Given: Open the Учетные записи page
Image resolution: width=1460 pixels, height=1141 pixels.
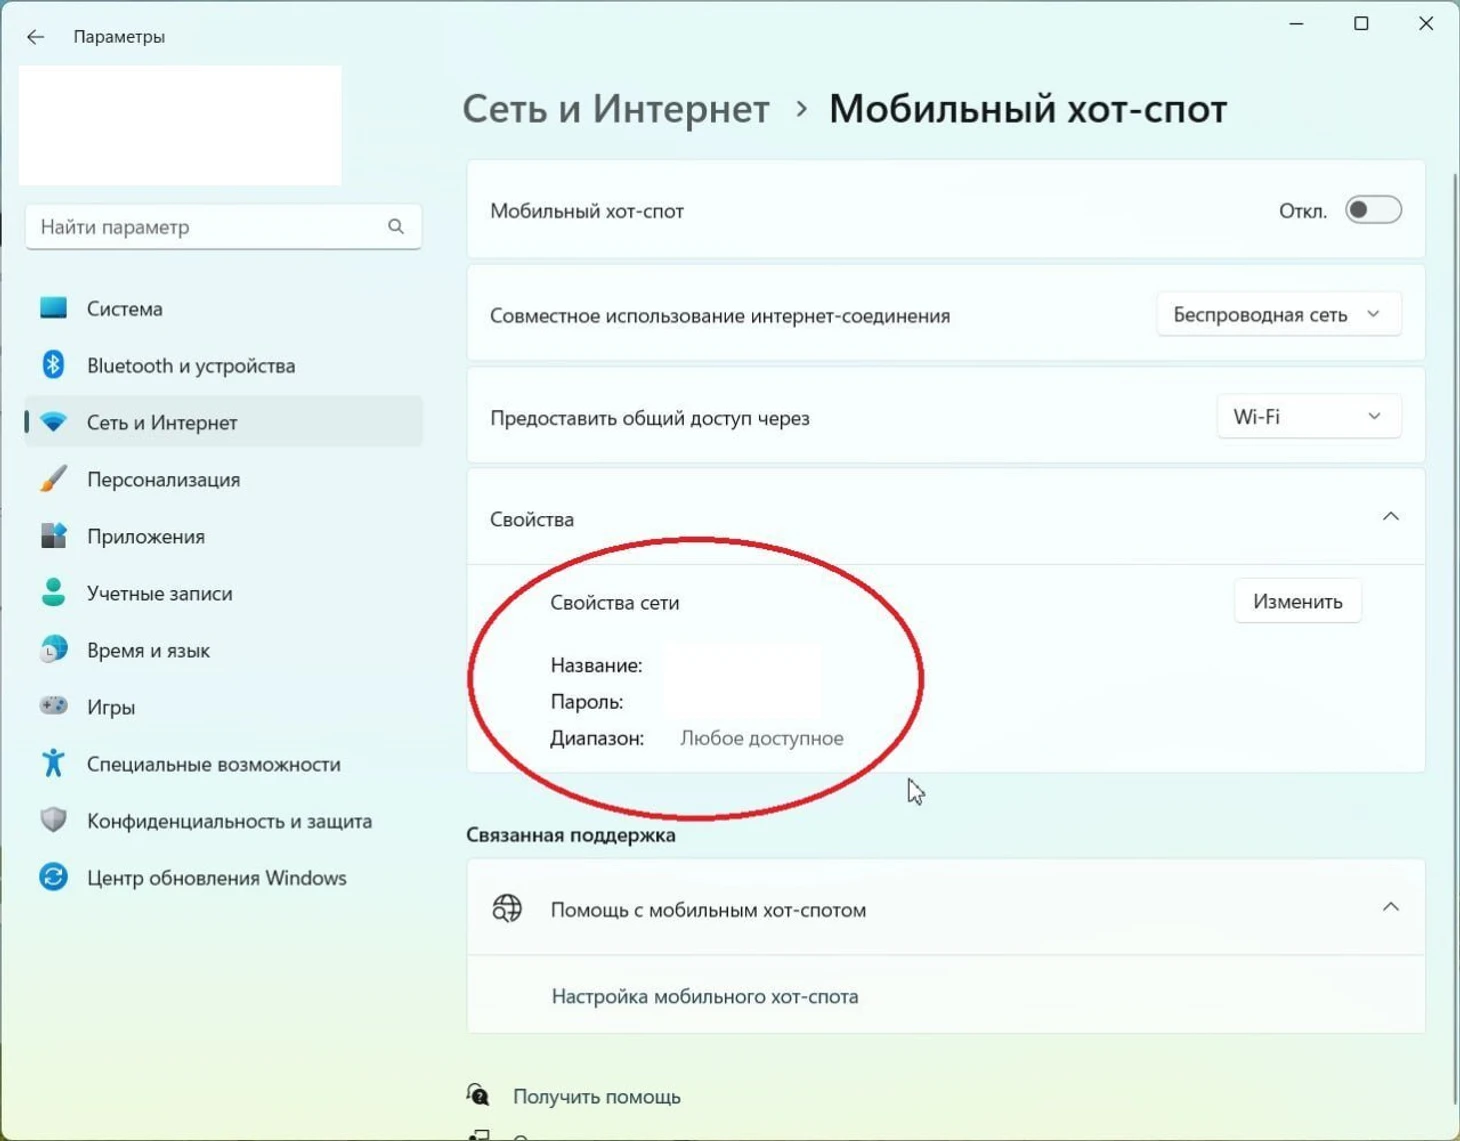Looking at the screenshot, I should 223,593.
